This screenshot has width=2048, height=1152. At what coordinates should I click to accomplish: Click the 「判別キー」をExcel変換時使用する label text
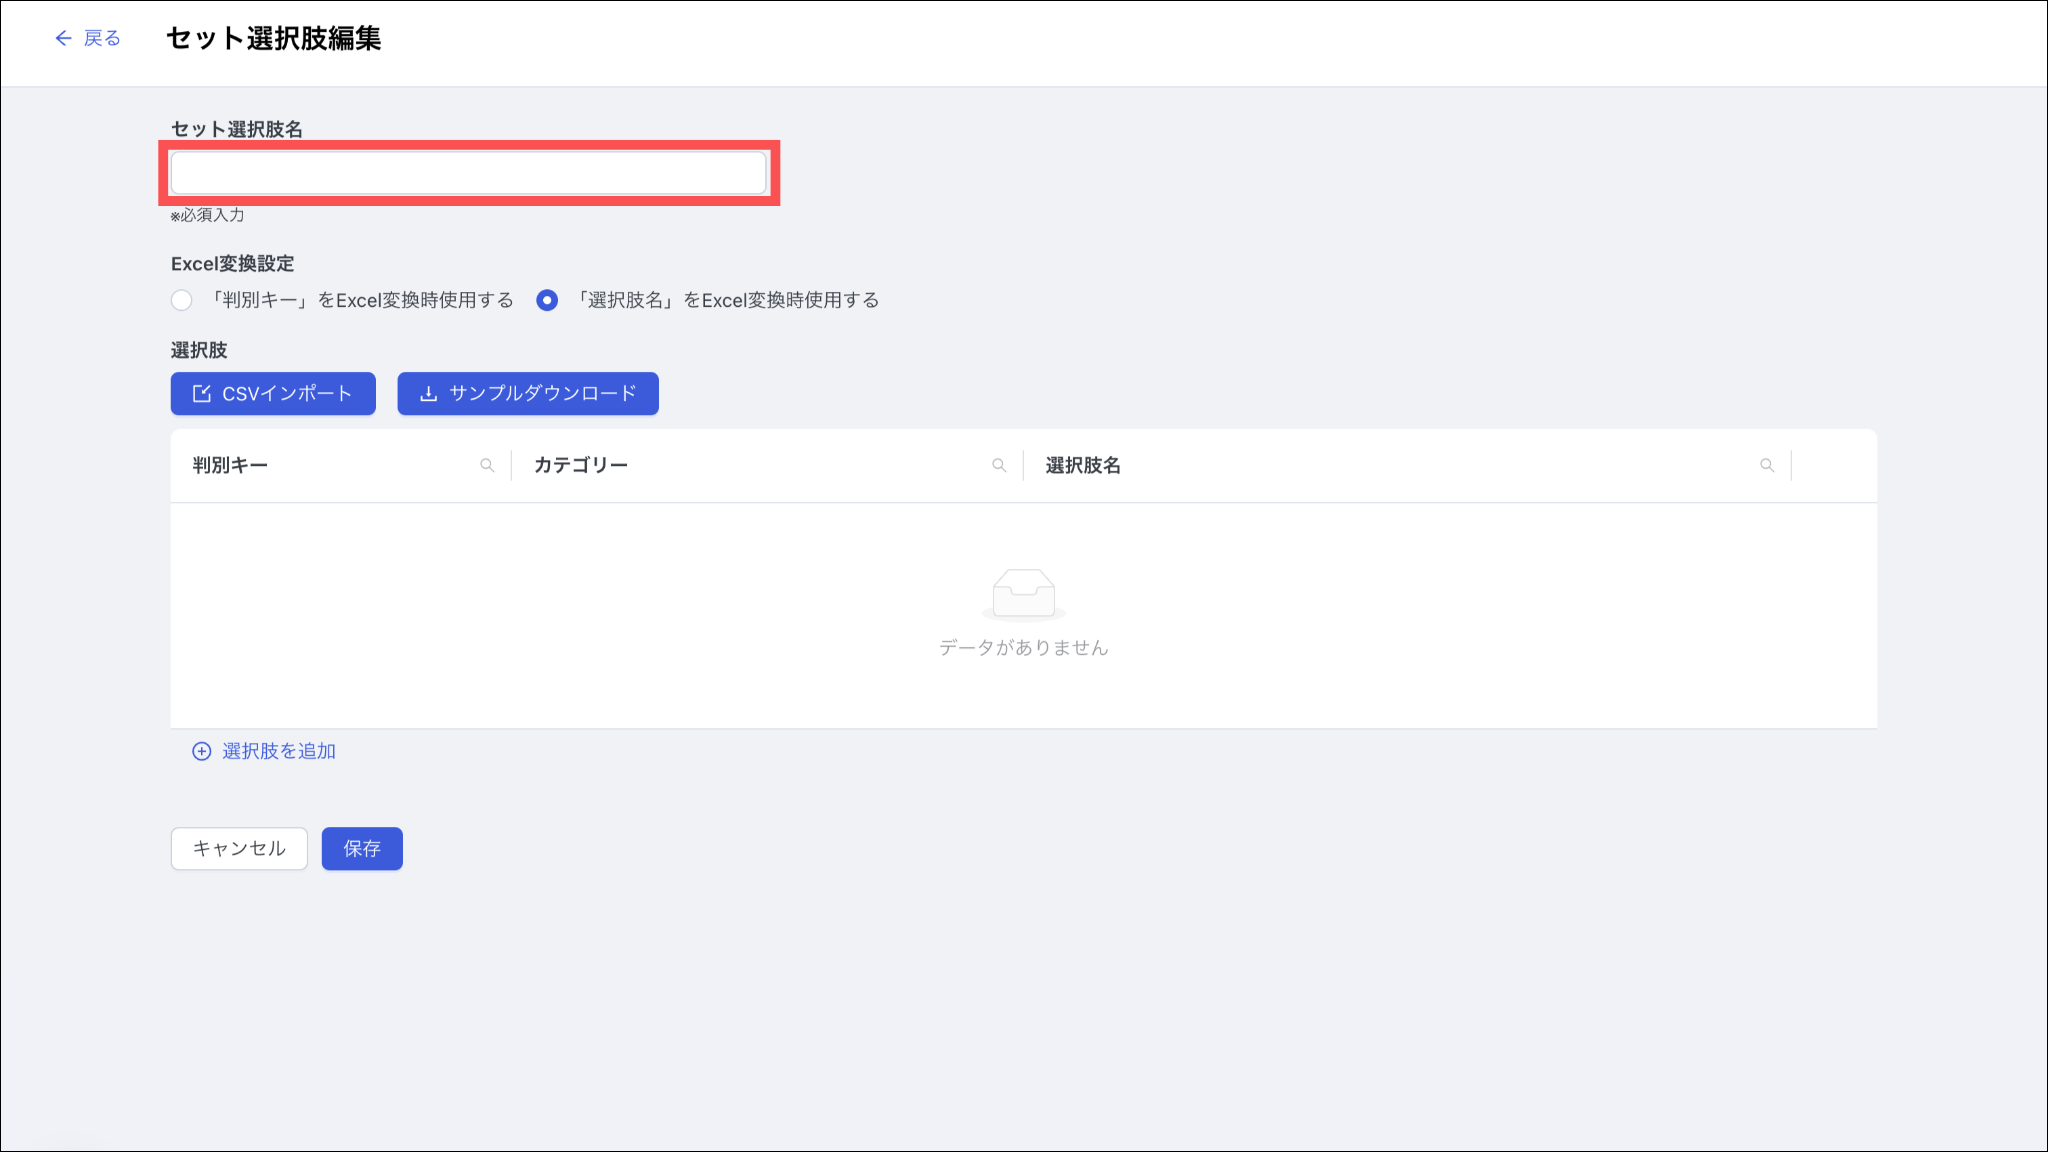[361, 300]
